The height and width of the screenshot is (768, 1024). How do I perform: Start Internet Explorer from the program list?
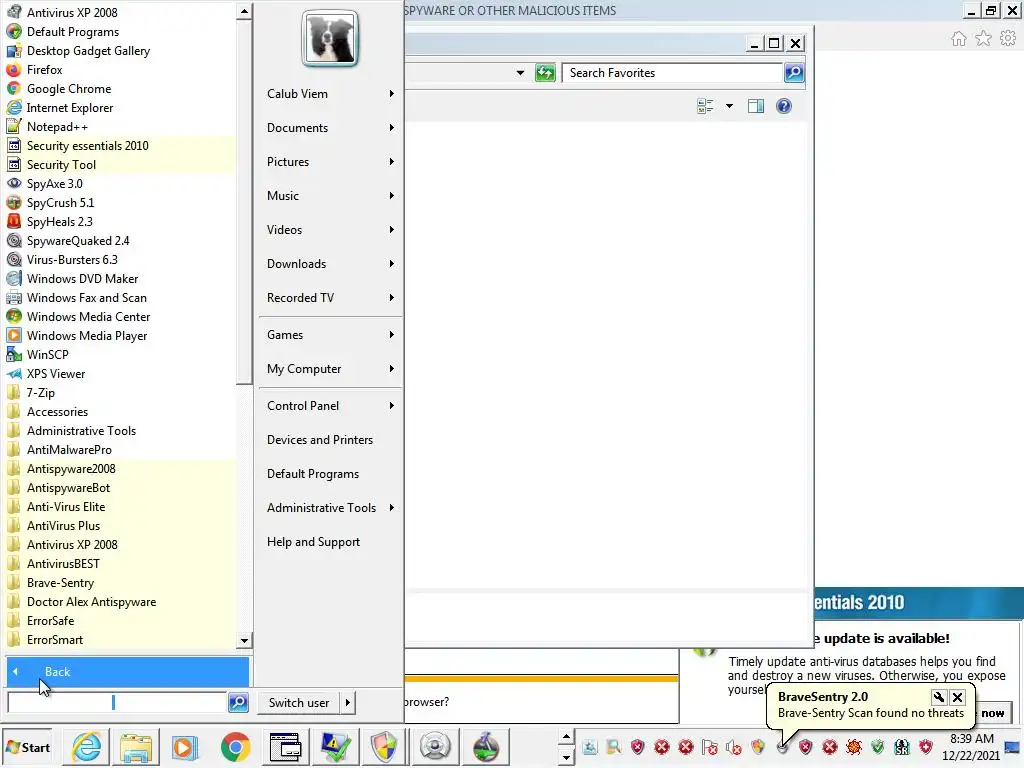pyautogui.click(x=70, y=107)
